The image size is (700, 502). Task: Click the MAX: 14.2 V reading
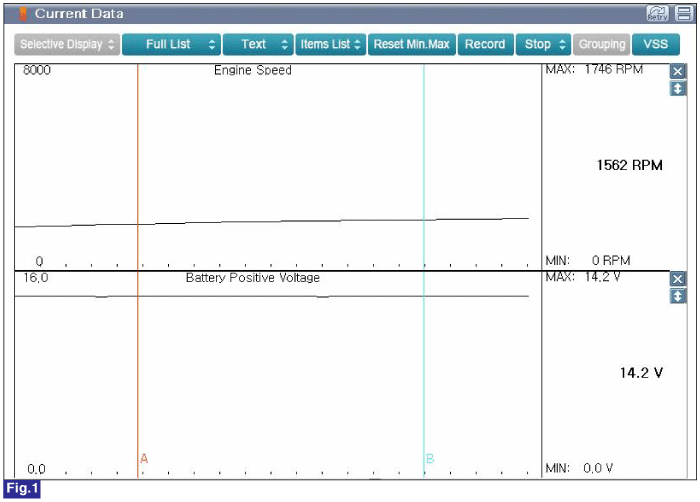pos(583,277)
